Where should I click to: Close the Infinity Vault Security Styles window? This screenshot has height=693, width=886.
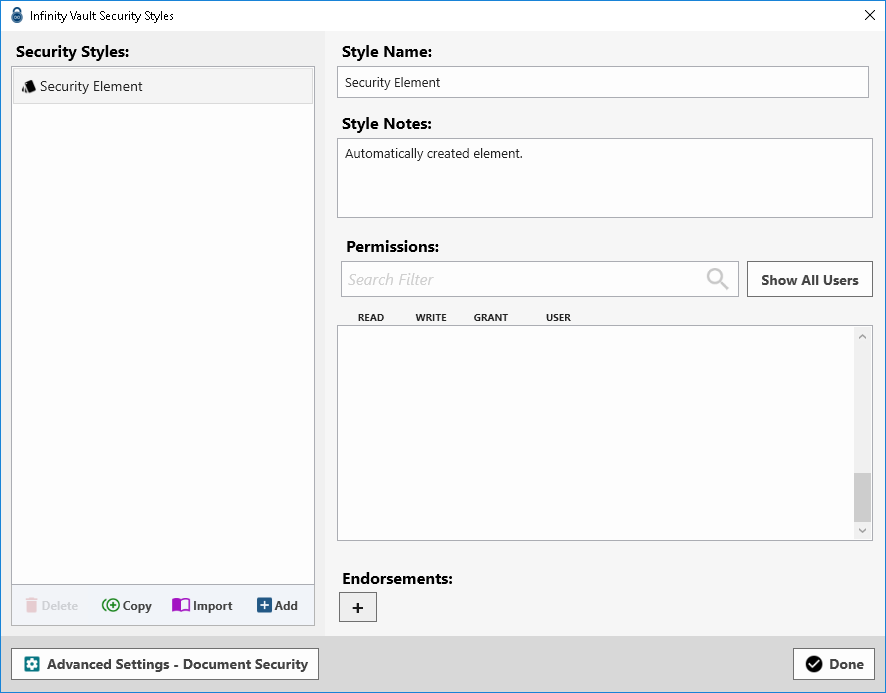pos(869,15)
